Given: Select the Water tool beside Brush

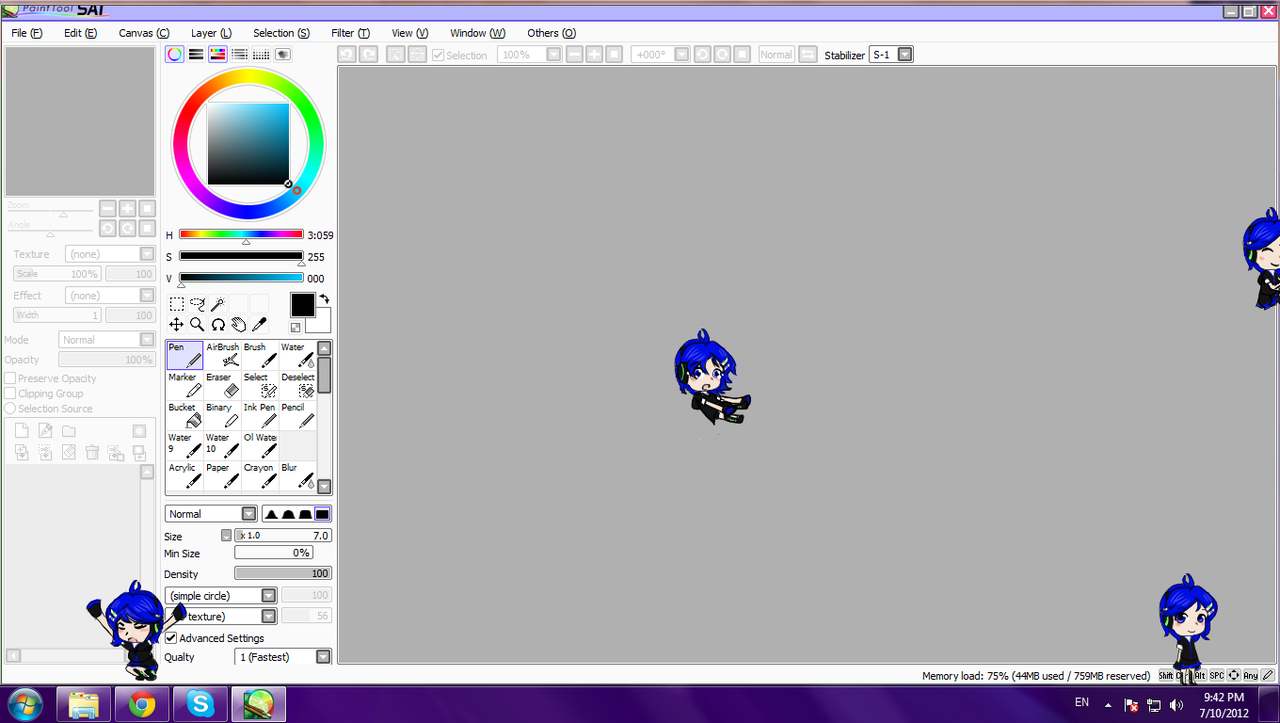Looking at the screenshot, I should coord(298,355).
